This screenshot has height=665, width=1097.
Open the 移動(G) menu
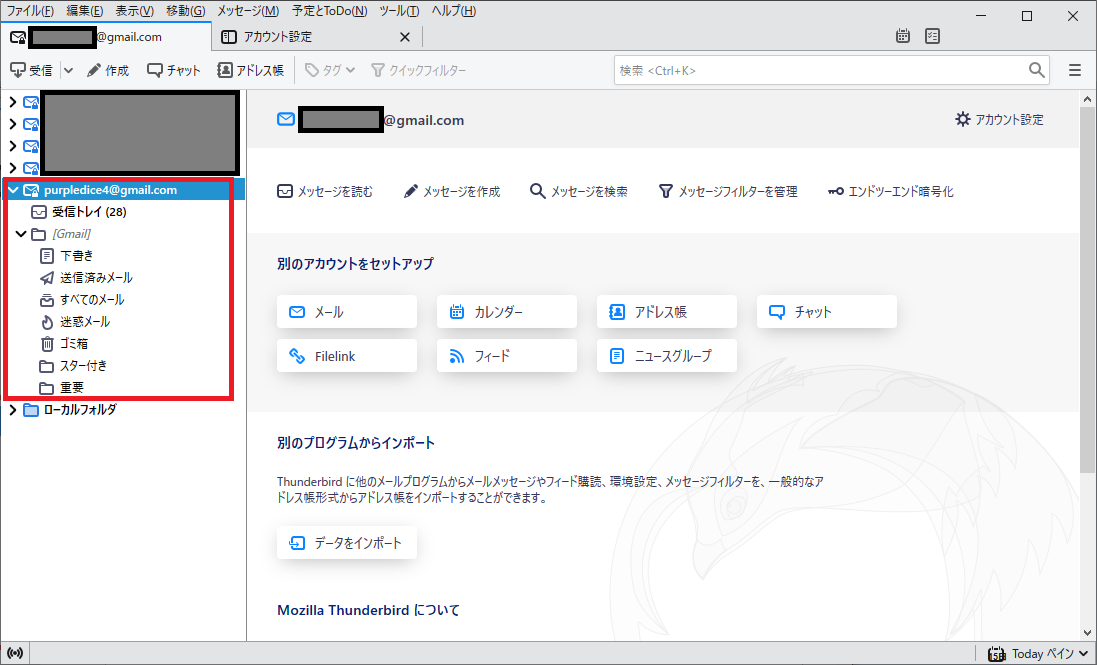coord(186,11)
